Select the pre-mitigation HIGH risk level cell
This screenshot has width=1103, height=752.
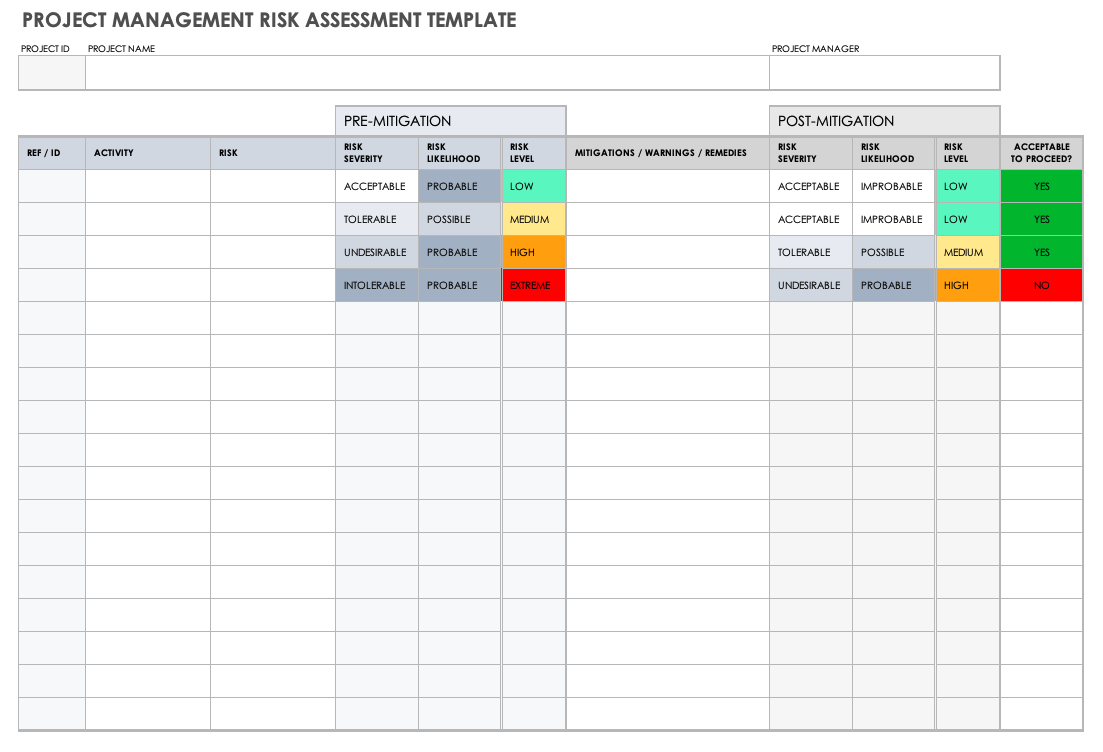coord(533,253)
